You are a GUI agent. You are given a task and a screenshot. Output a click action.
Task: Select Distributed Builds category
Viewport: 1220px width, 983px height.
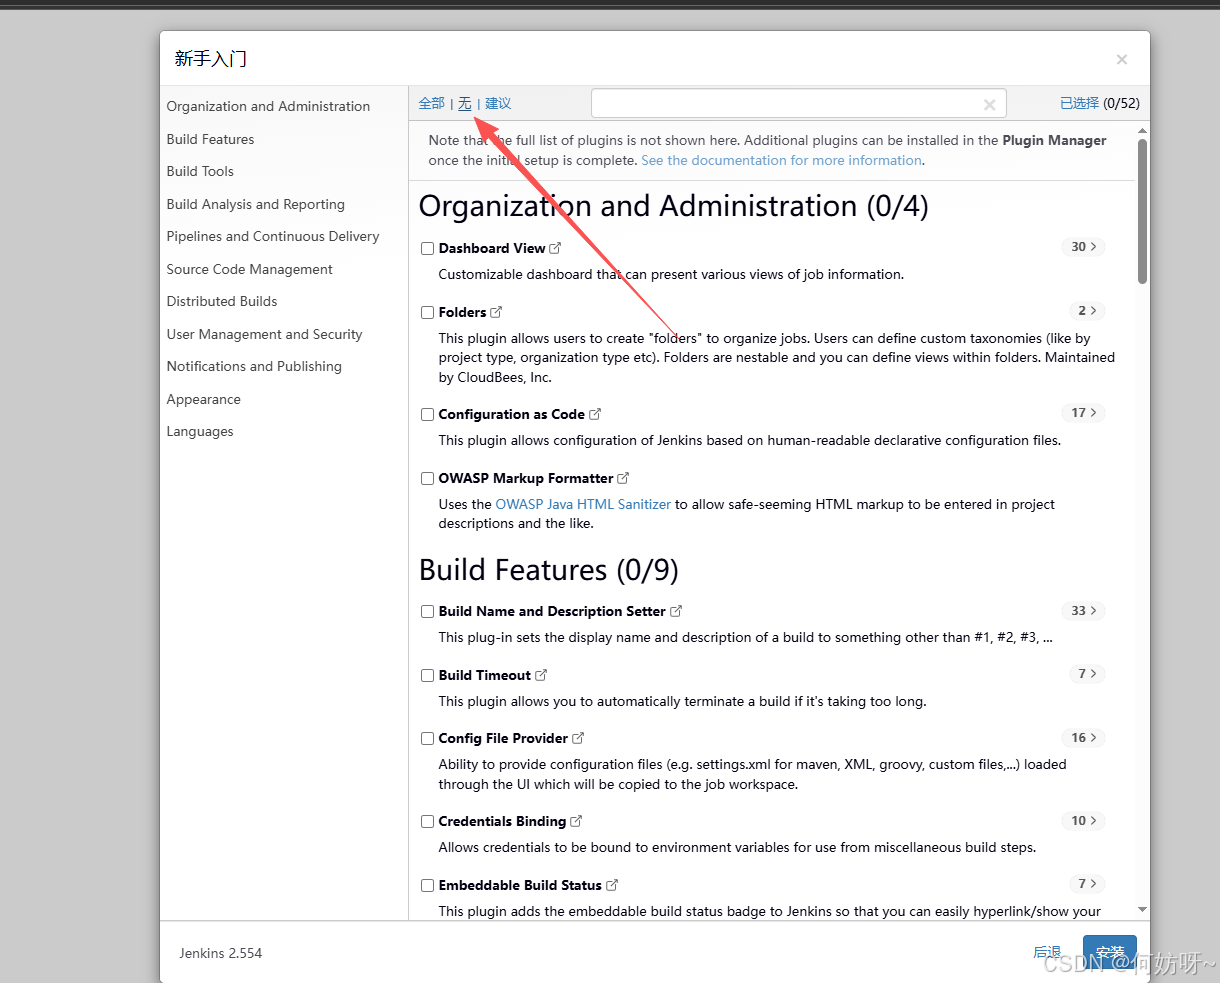coord(222,301)
